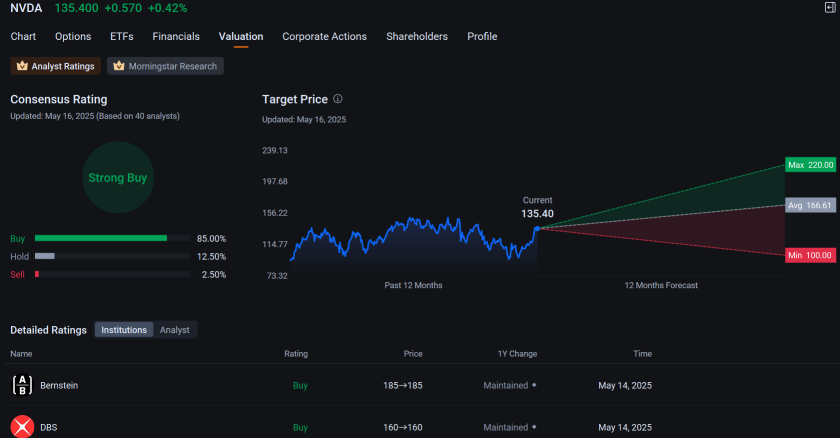Switch to Morningstar Research
840x438 pixels.
(x=166, y=66)
